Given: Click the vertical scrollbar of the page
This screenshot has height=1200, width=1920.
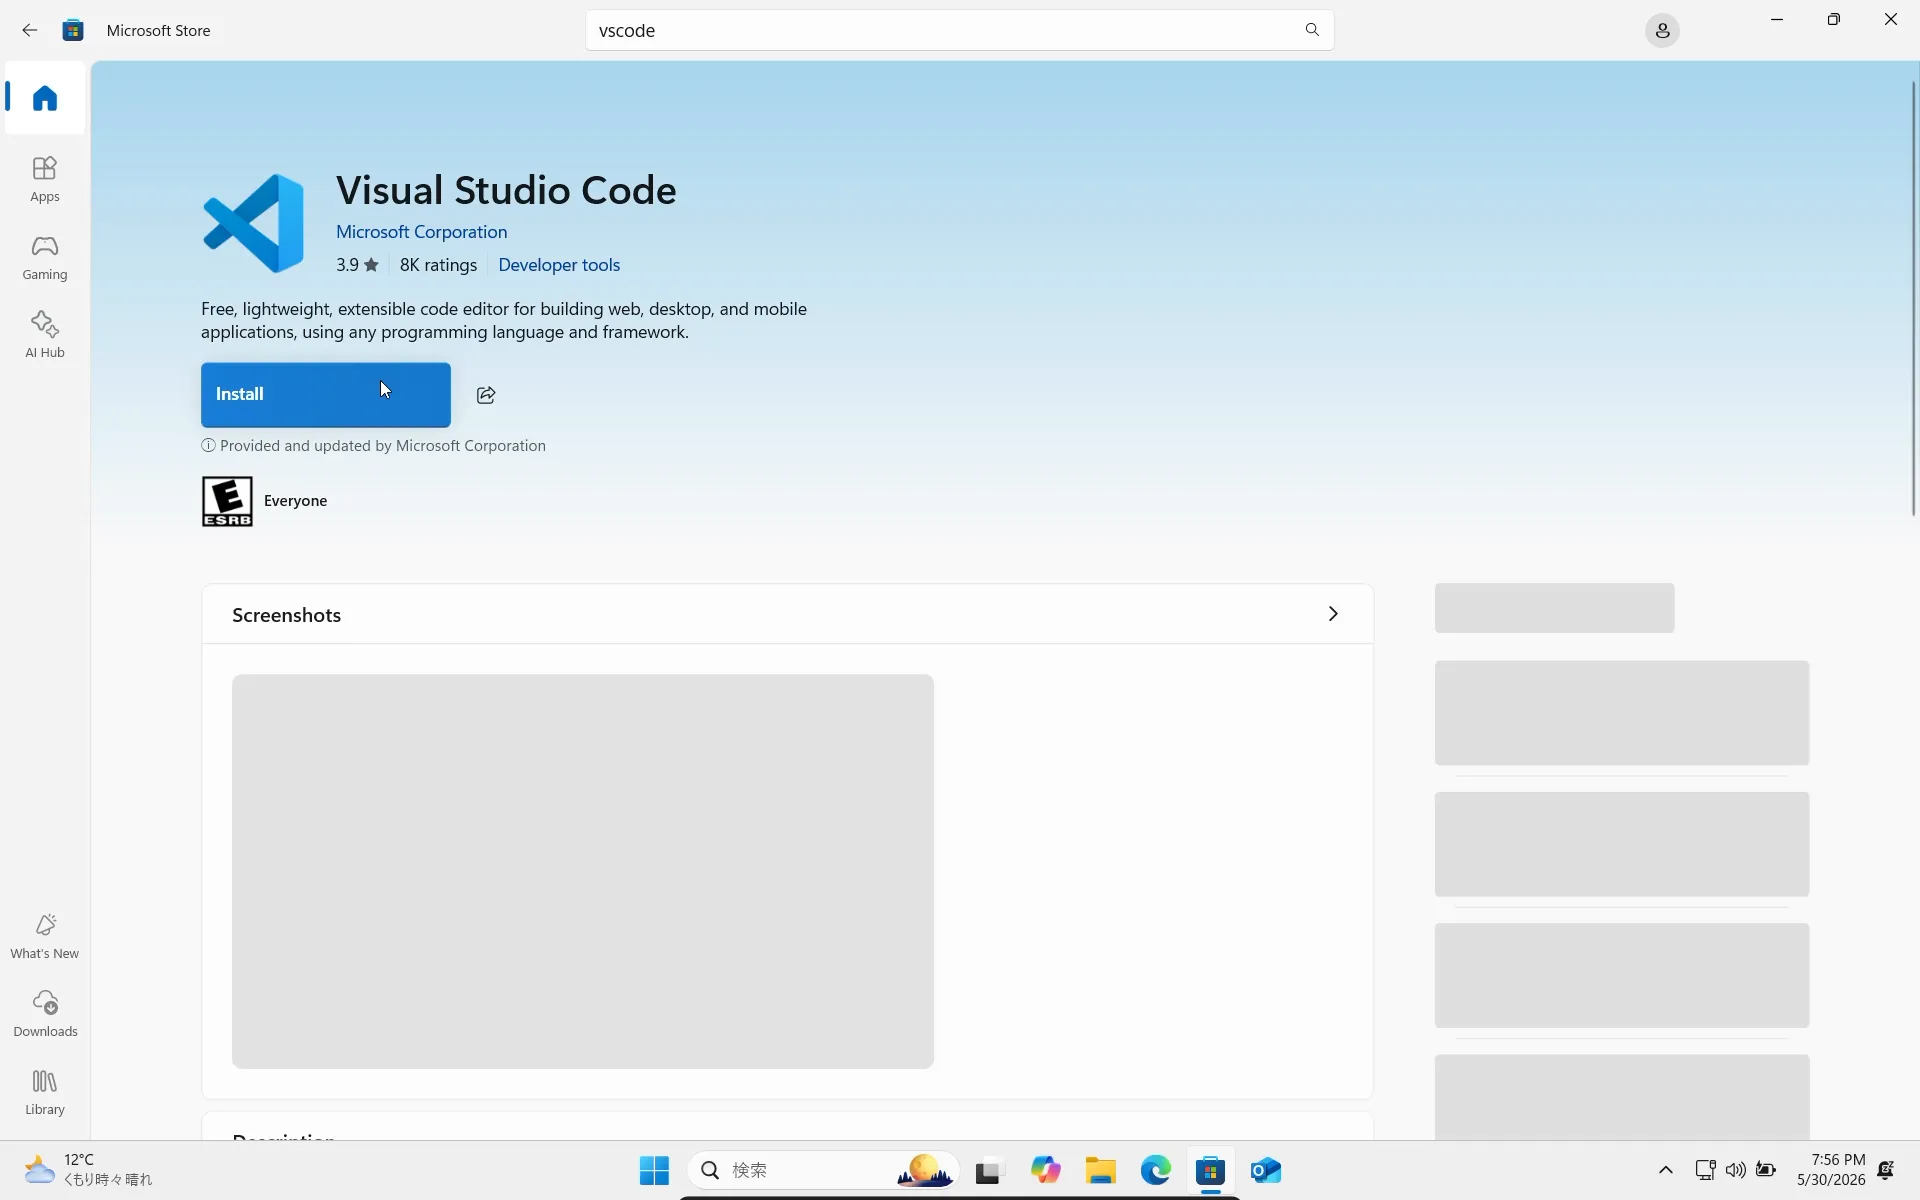Looking at the screenshot, I should [x=1914, y=298].
